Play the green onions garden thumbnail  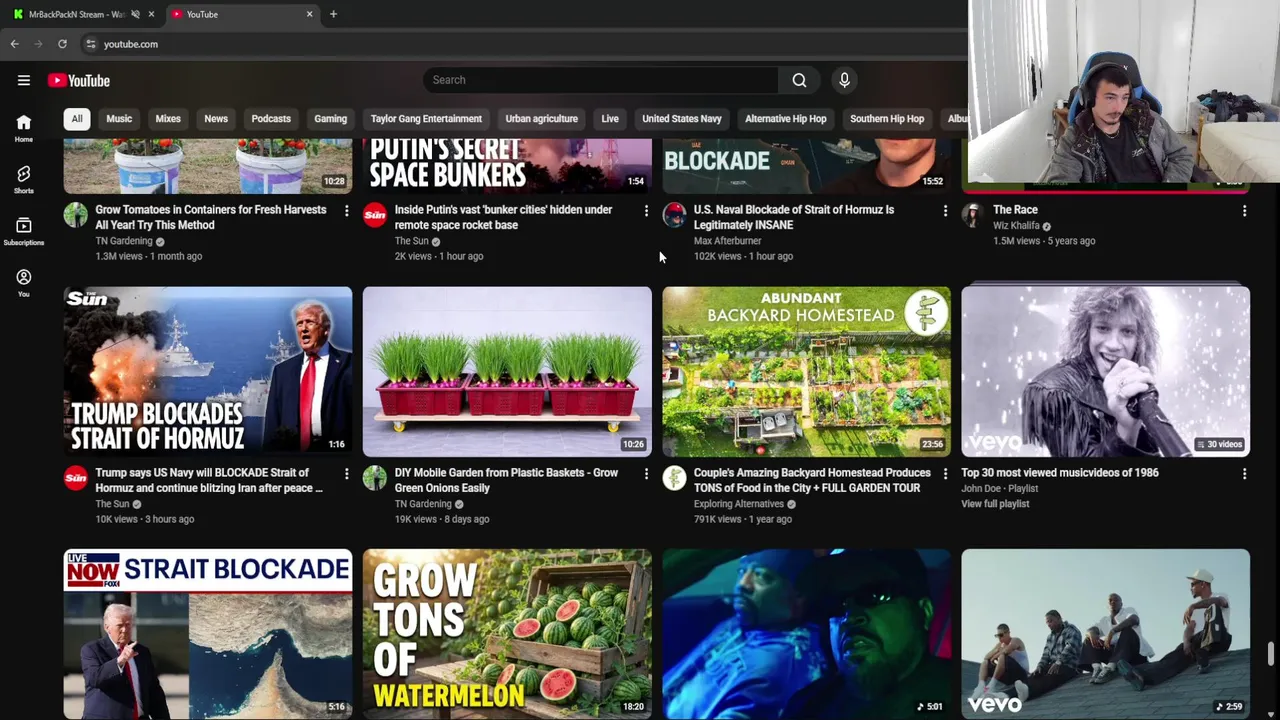pos(507,372)
